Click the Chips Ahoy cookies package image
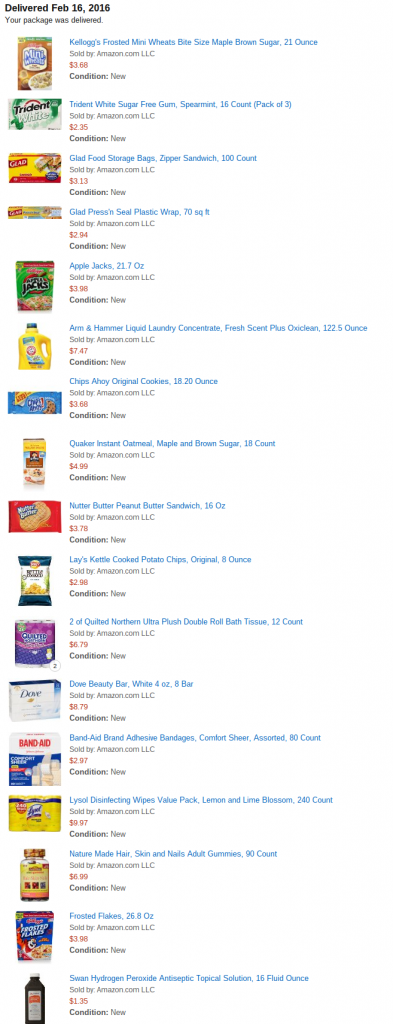Screen dimensions: 393x1024 click(35, 402)
